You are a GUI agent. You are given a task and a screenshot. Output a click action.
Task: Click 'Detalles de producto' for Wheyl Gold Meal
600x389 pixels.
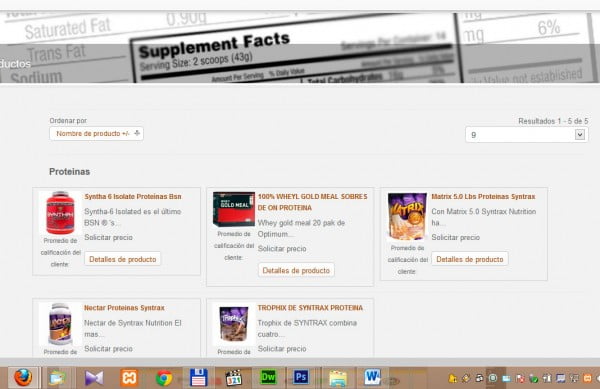click(x=296, y=270)
